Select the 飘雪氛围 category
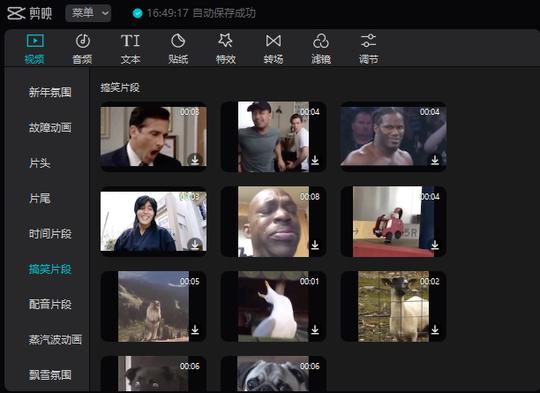 pyautogui.click(x=50, y=375)
